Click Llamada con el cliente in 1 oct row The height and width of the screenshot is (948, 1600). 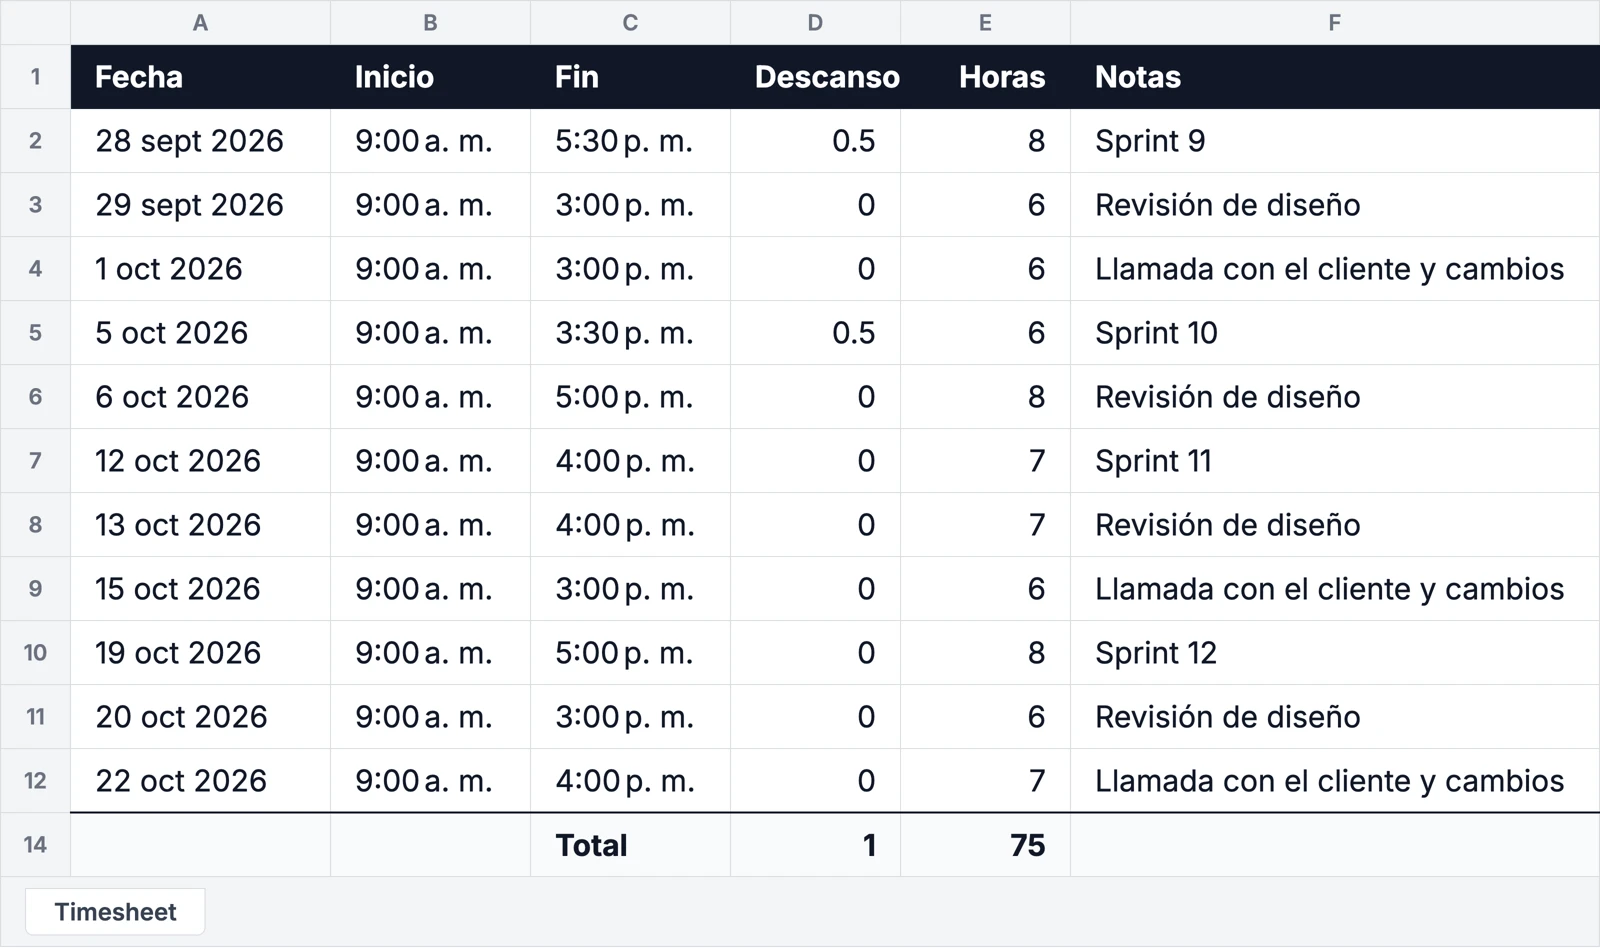point(1335,269)
